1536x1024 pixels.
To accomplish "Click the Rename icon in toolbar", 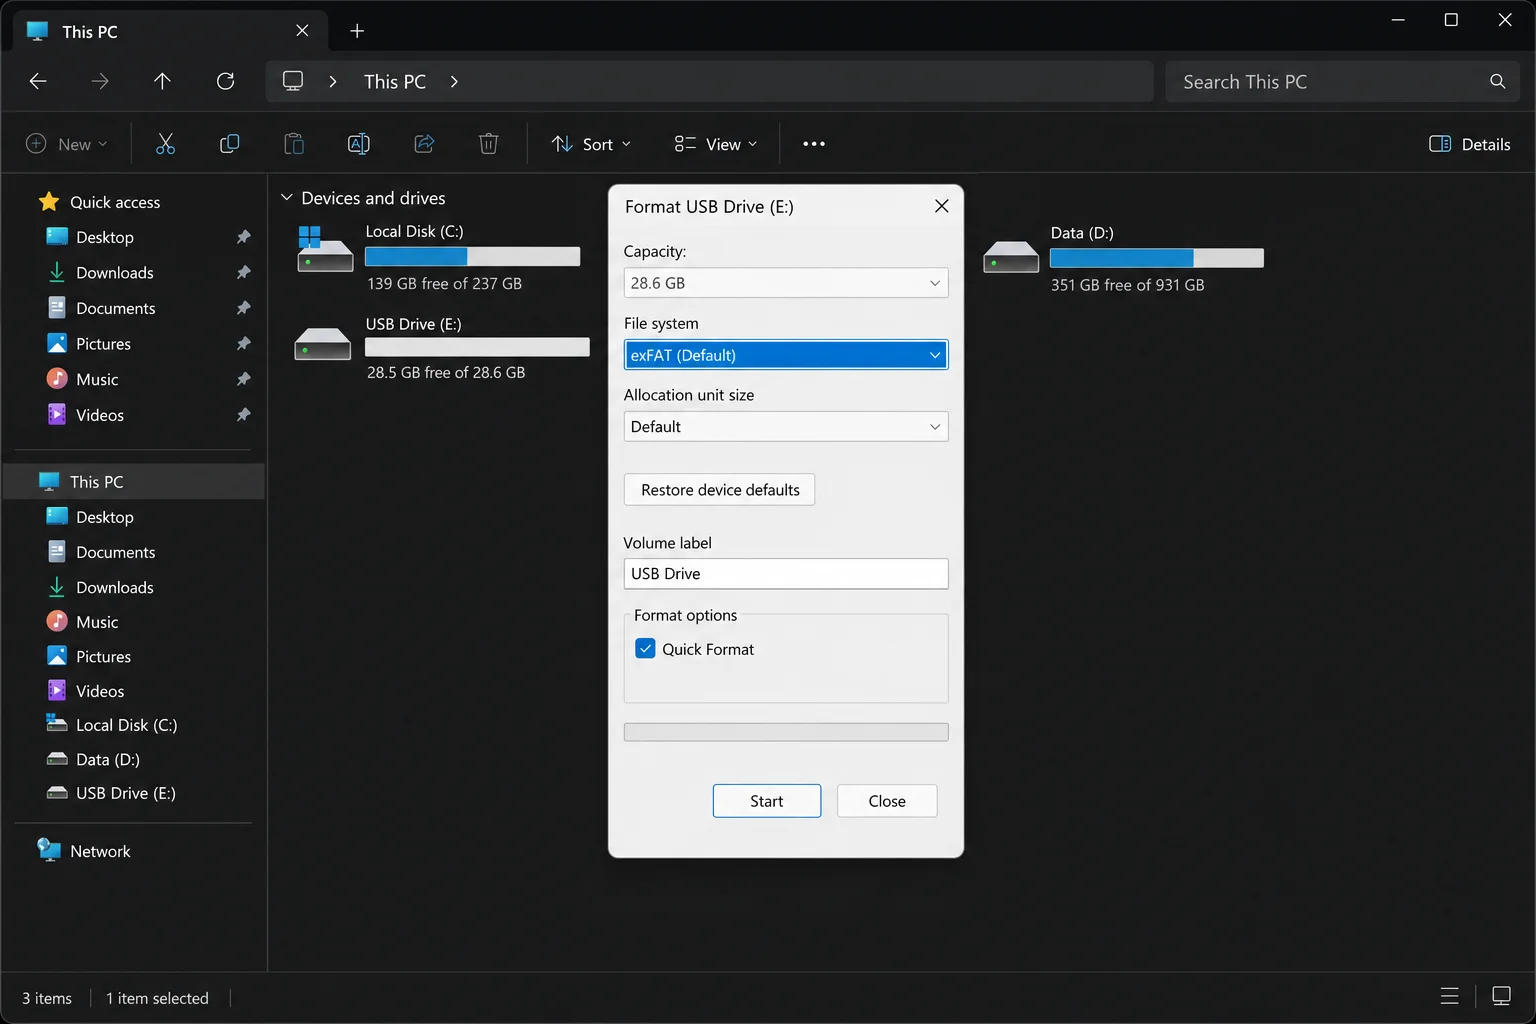I will point(358,144).
